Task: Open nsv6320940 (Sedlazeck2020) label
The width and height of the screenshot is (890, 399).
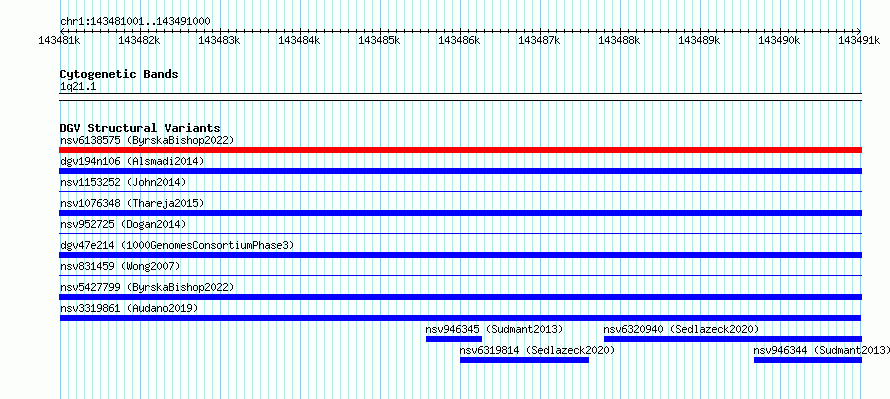Action: point(681,329)
